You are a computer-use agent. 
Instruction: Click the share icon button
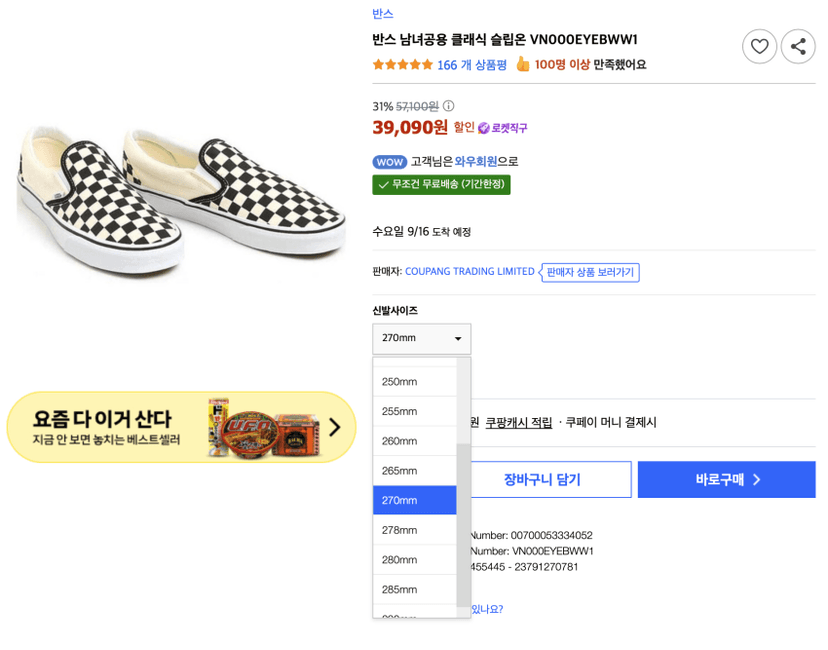(x=798, y=46)
